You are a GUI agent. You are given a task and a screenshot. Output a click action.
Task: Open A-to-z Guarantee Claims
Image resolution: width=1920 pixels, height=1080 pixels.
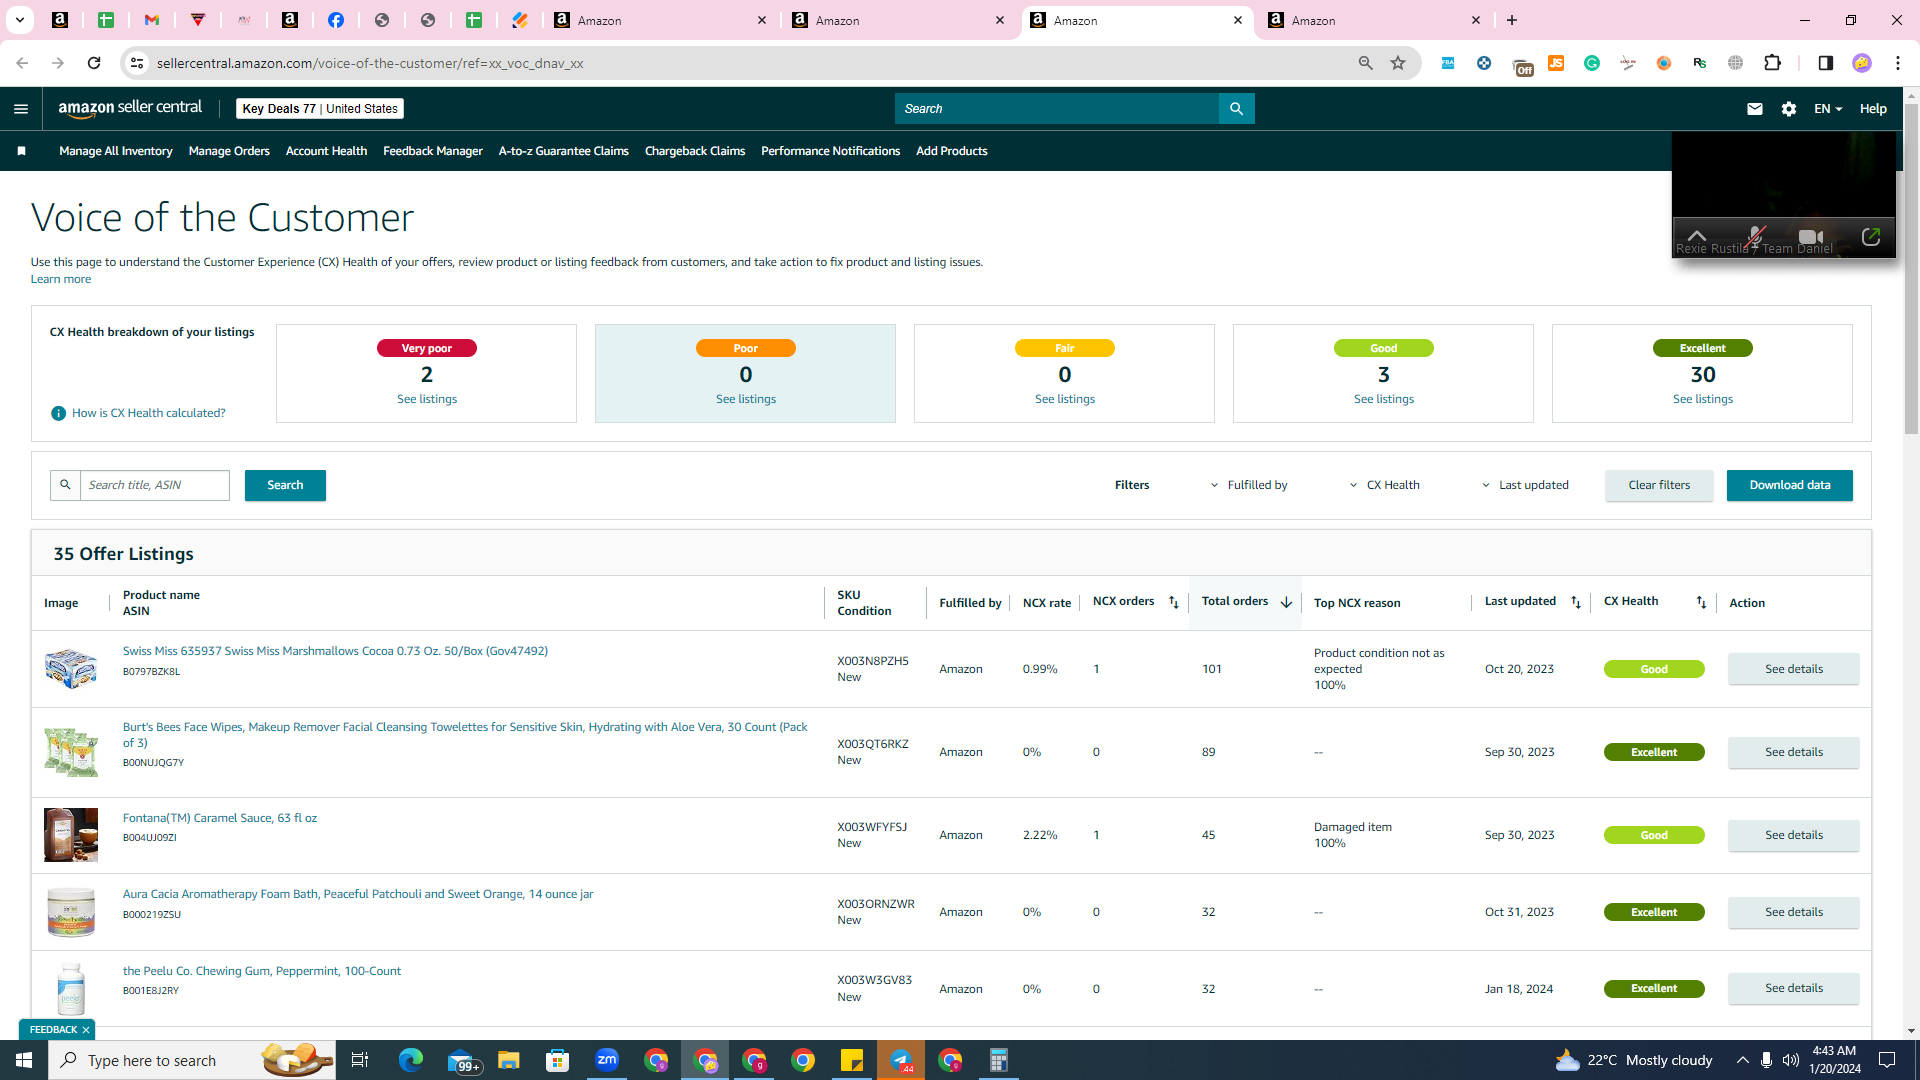pyautogui.click(x=564, y=151)
